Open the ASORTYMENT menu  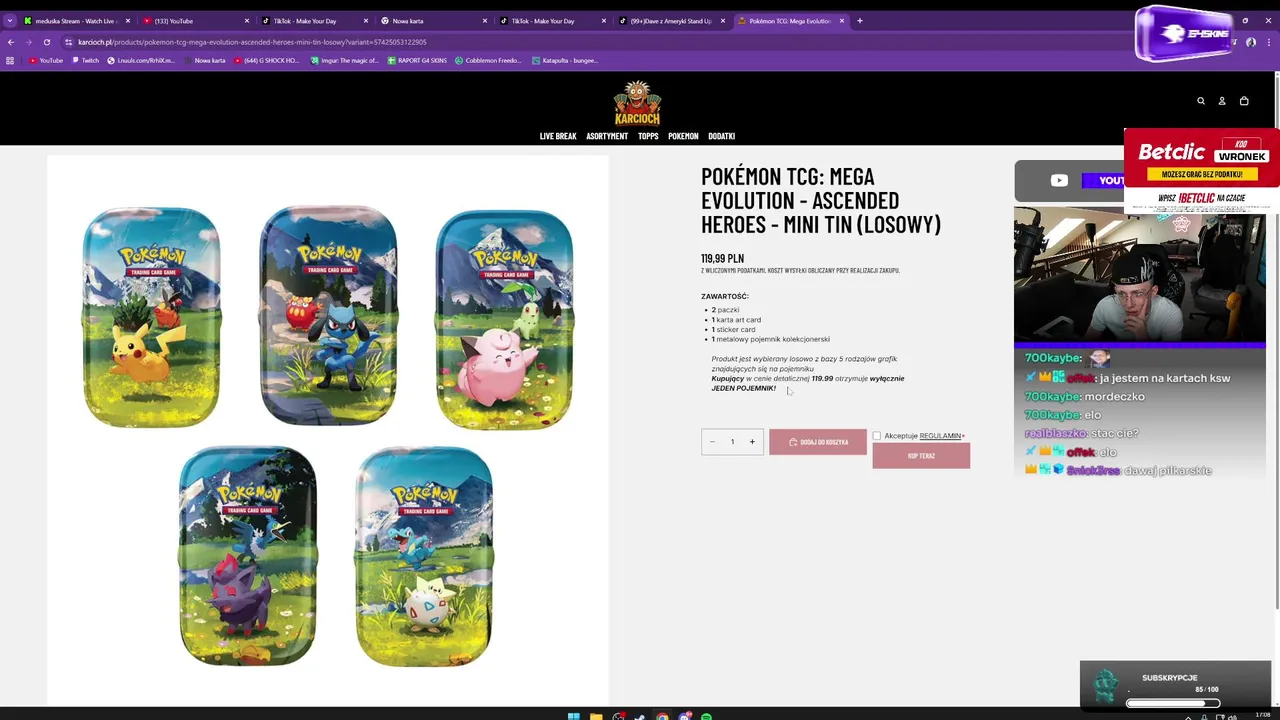click(607, 136)
